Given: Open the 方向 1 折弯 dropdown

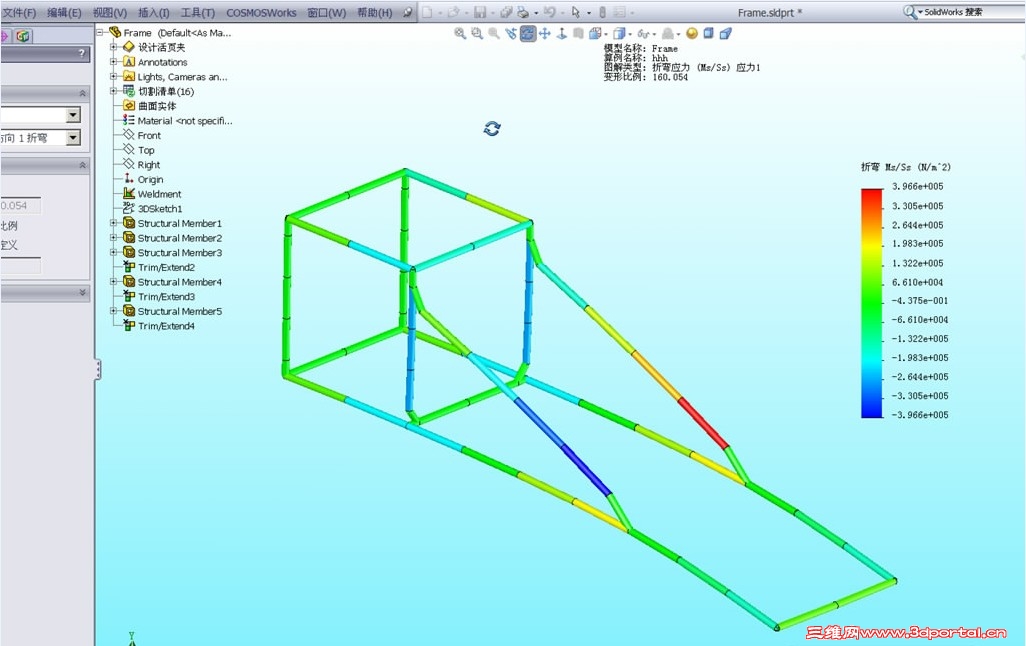Looking at the screenshot, I should [73, 137].
